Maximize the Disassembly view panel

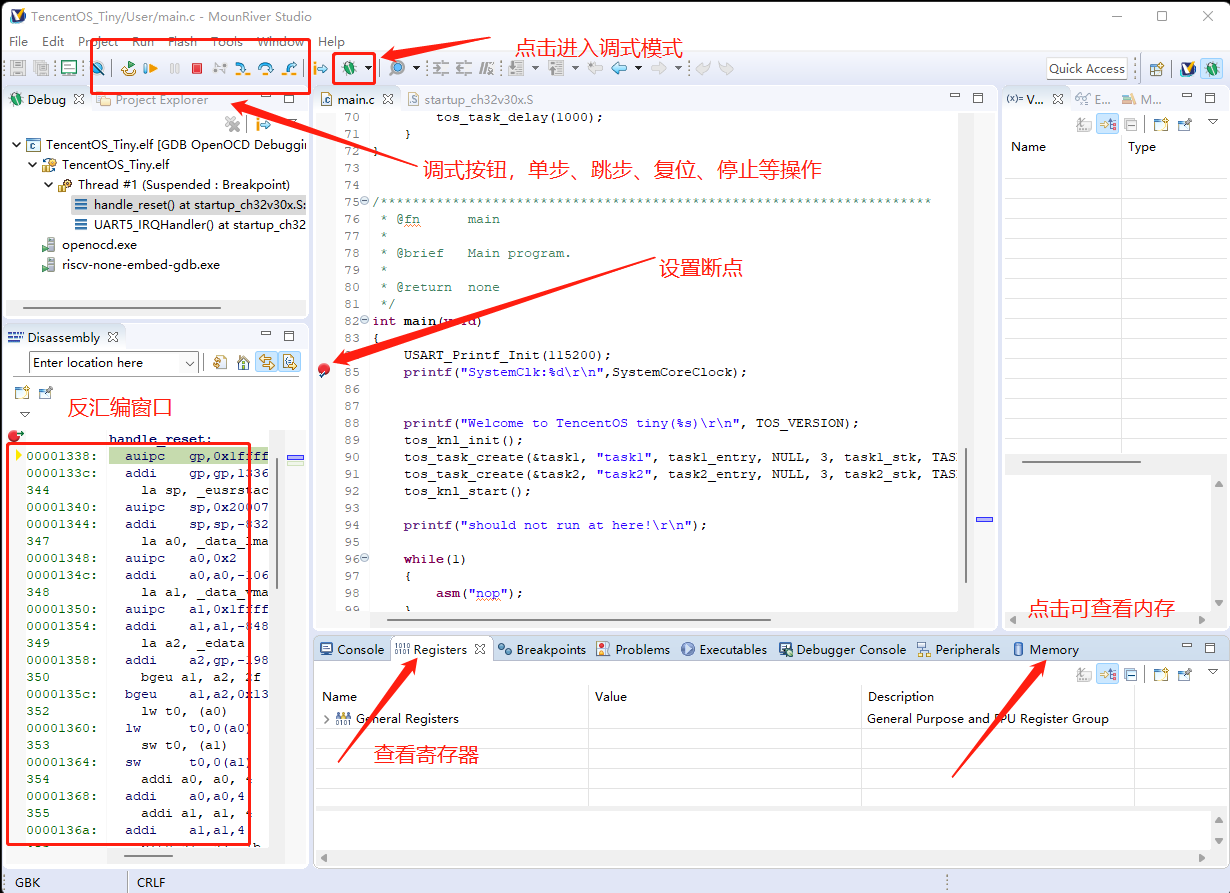(289, 336)
